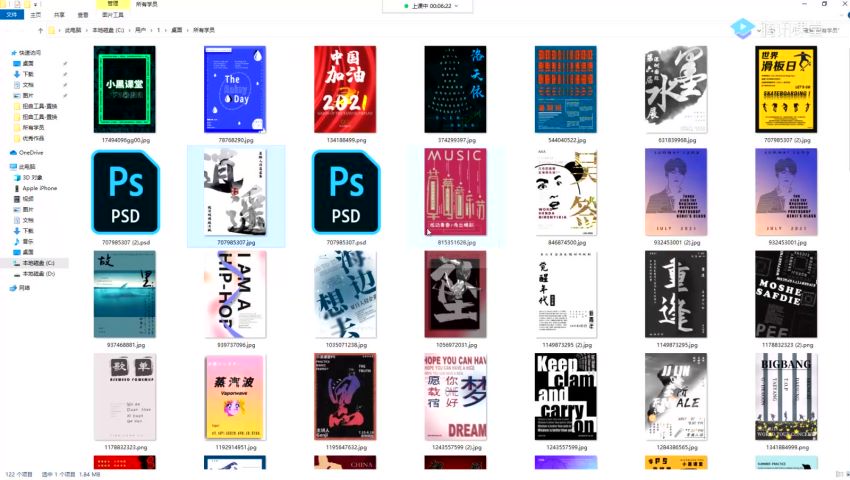Image resolution: width=850 pixels, height=480 pixels.
Task: Select the 水墨 ink poster thumbnail
Action: click(x=676, y=89)
